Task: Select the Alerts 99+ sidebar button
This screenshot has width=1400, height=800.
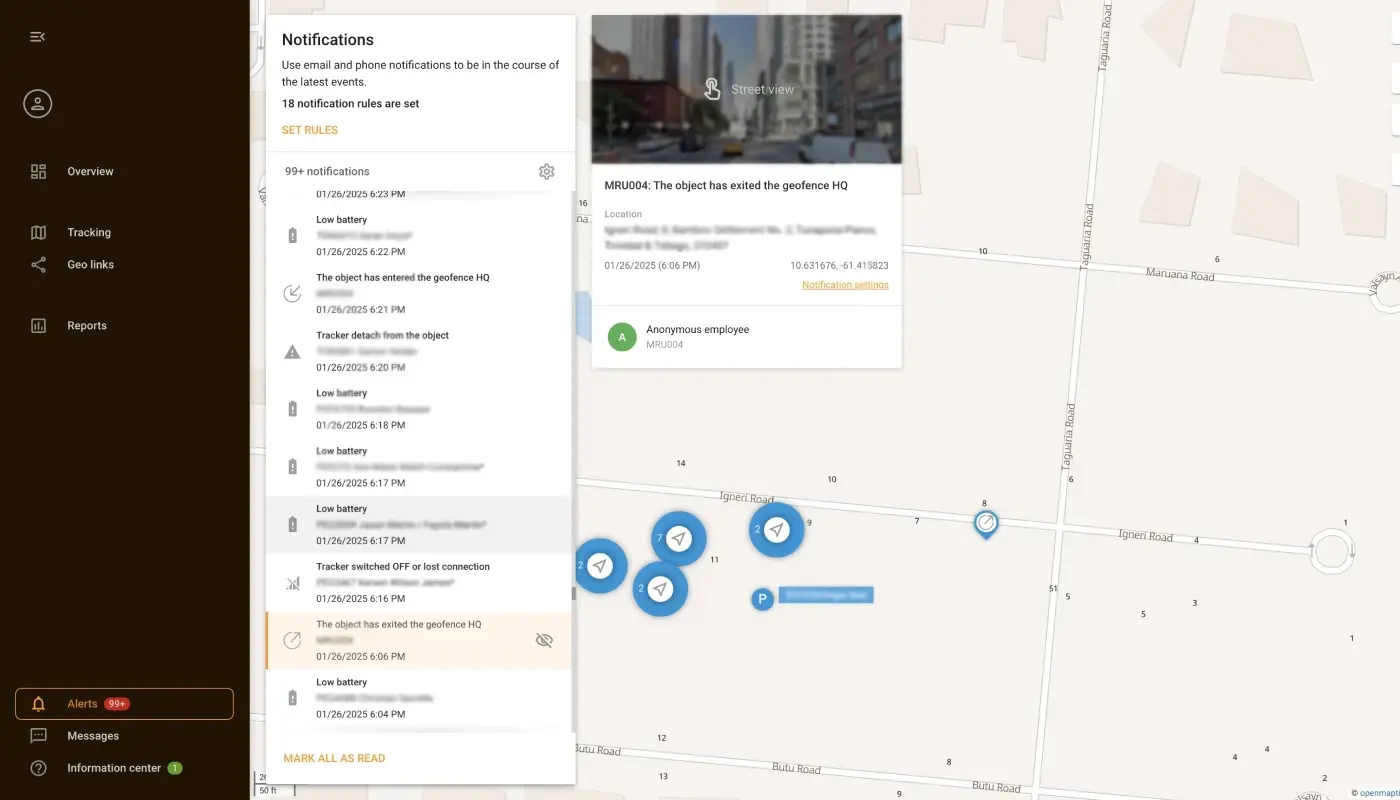Action: (x=124, y=704)
